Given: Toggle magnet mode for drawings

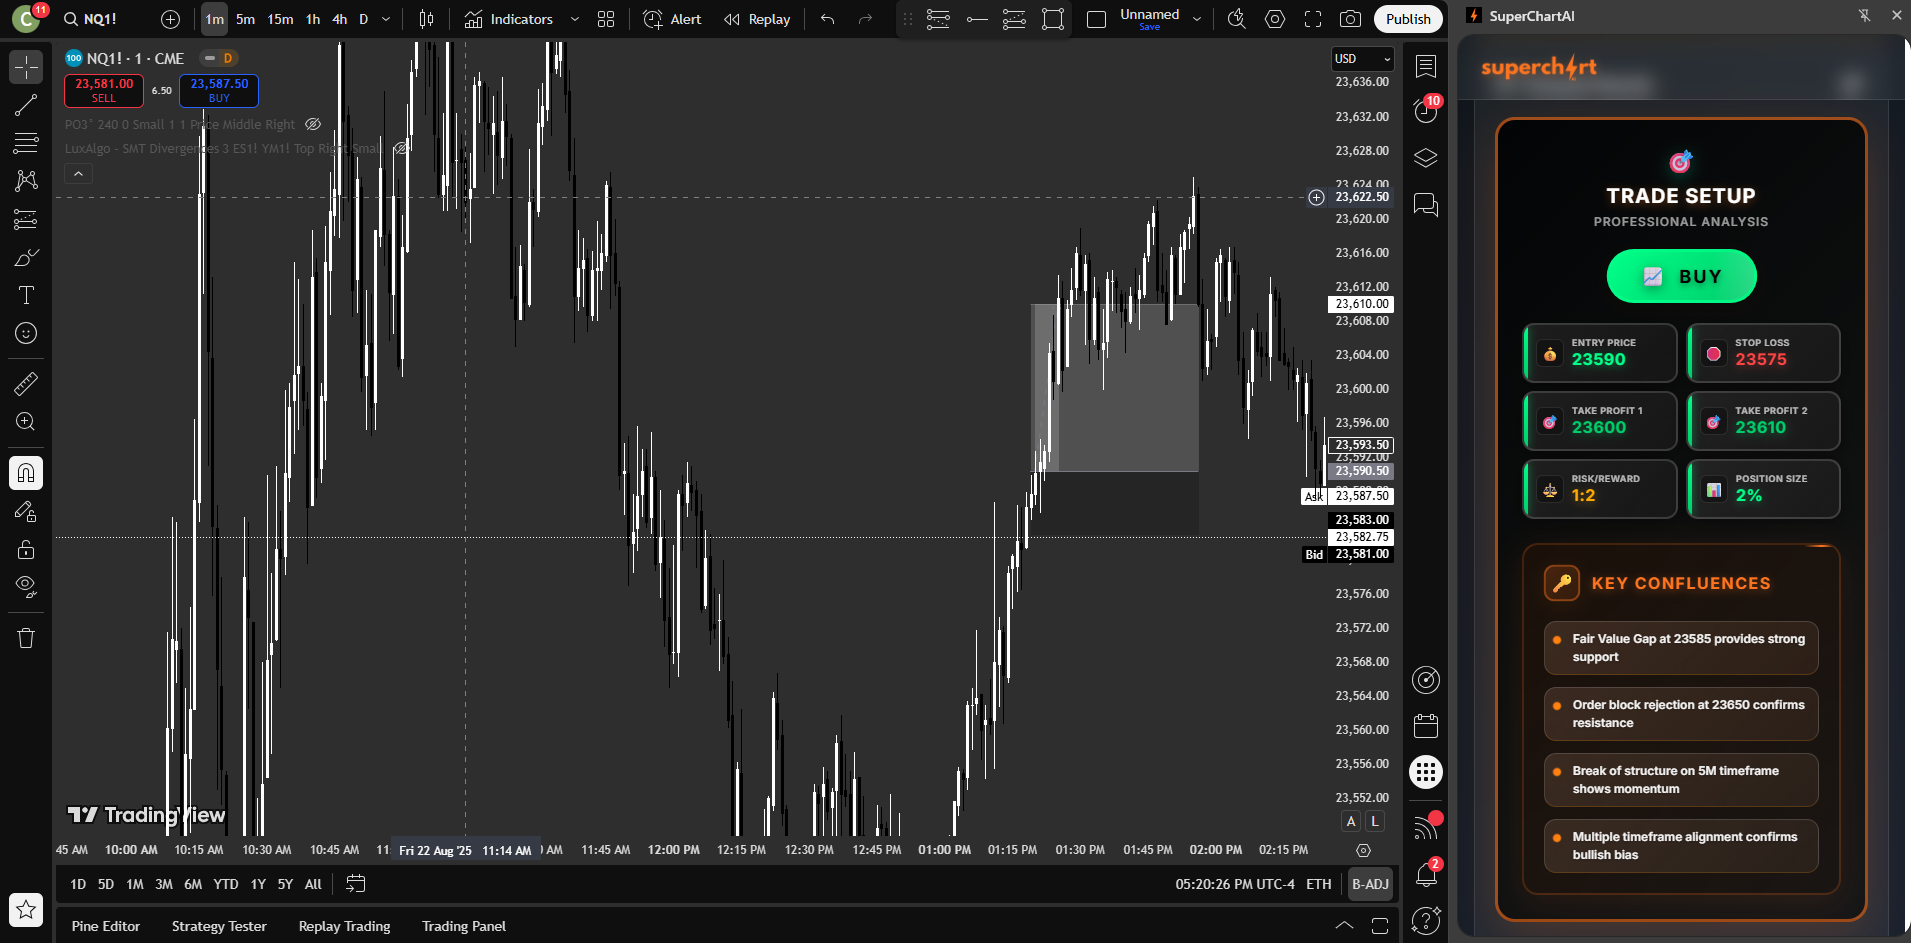Looking at the screenshot, I should [26, 473].
